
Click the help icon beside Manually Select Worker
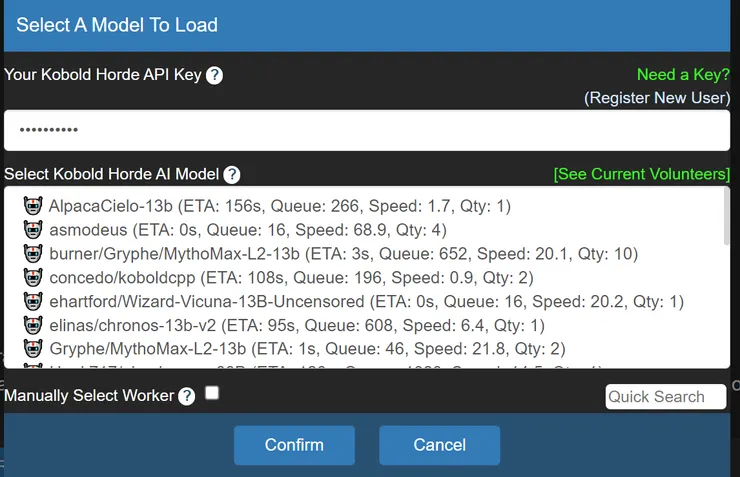tap(187, 396)
